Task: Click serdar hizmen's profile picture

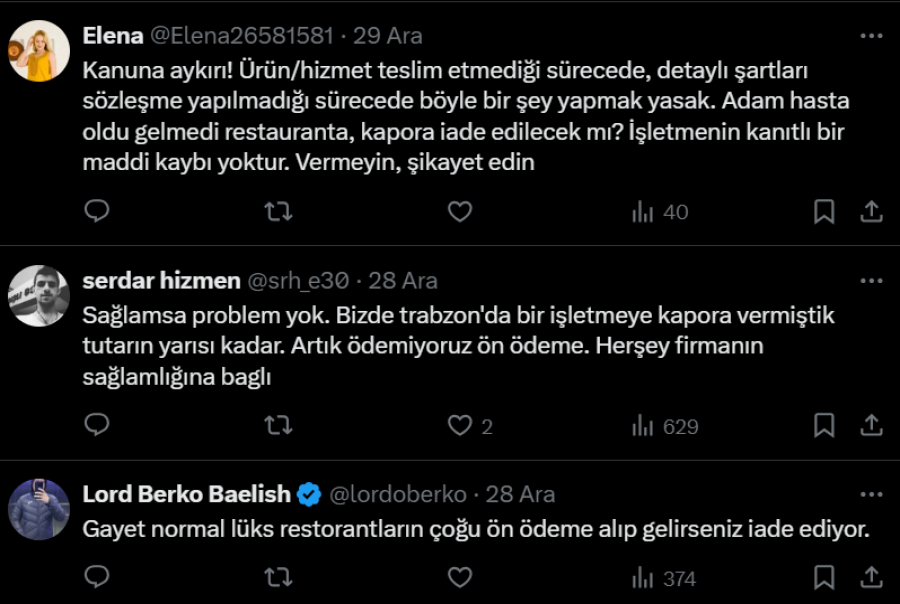Action: pos(39,295)
